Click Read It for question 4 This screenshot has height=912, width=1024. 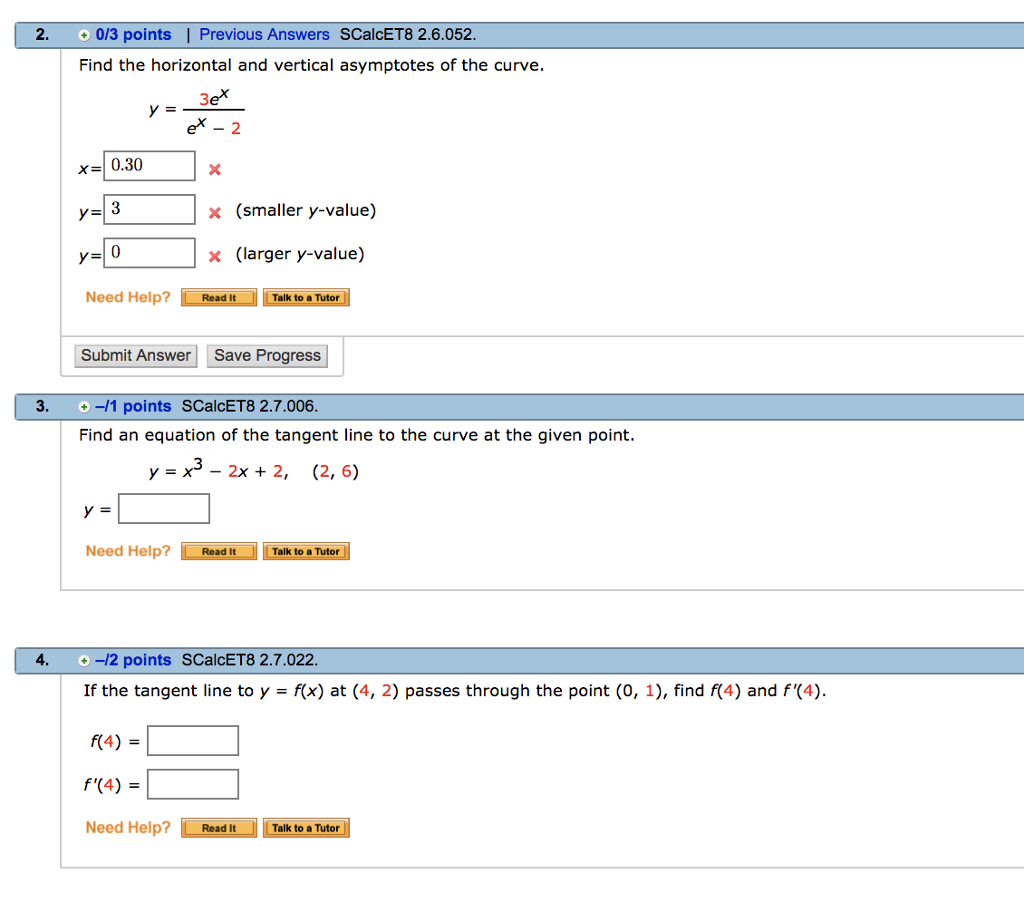point(218,828)
